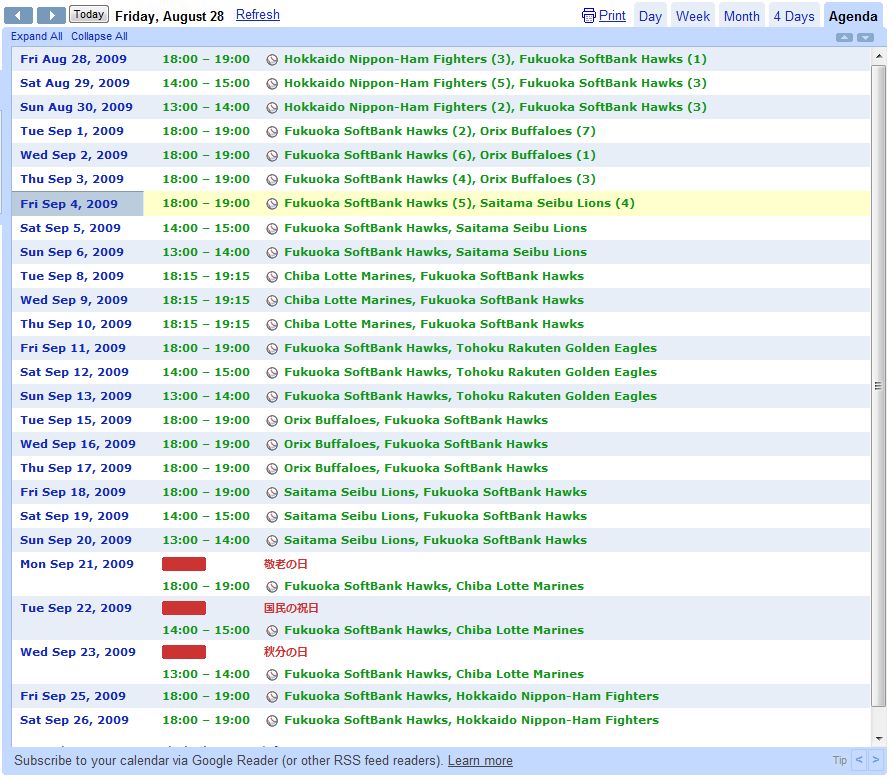894x779 pixels.
Task: Click clock icon for Sun Aug 30 event
Action: (273, 107)
